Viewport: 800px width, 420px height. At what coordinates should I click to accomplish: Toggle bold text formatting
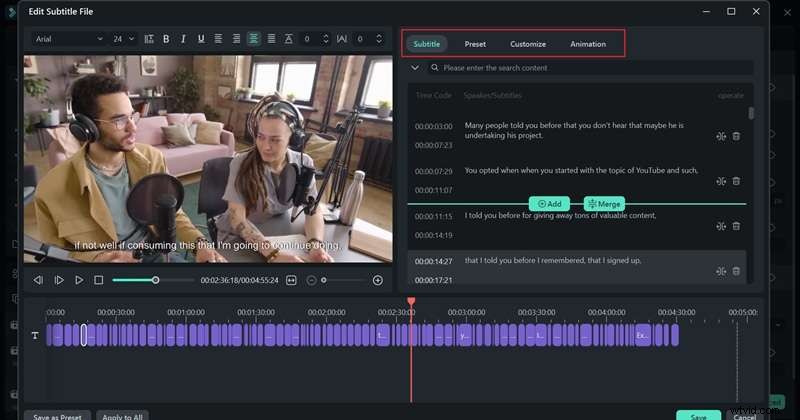(166, 39)
